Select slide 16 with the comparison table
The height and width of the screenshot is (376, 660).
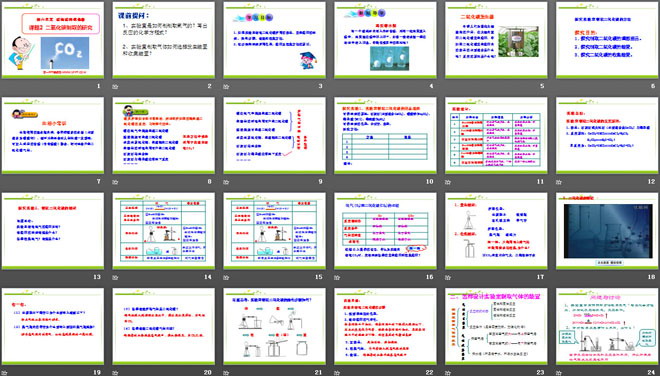pyautogui.click(x=385, y=231)
